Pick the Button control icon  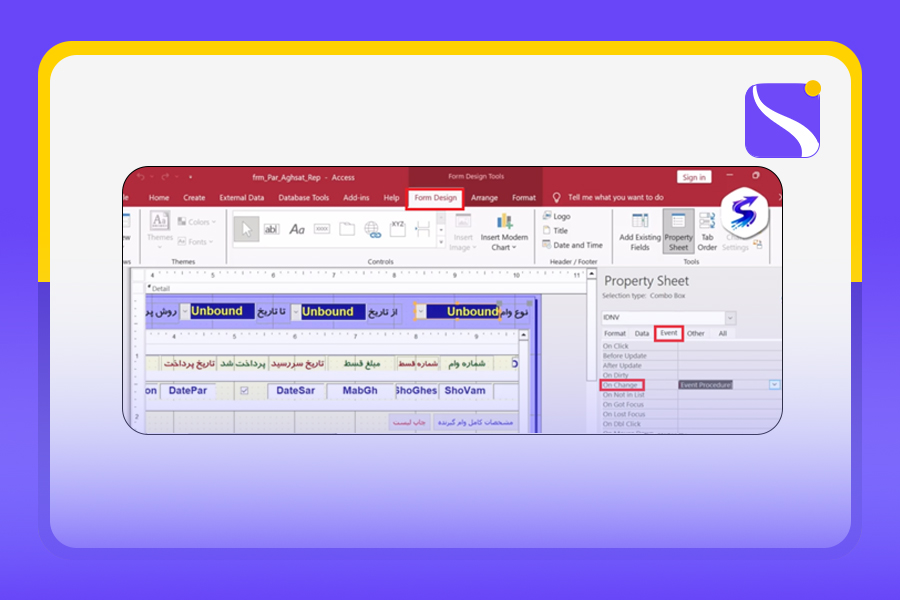[322, 229]
